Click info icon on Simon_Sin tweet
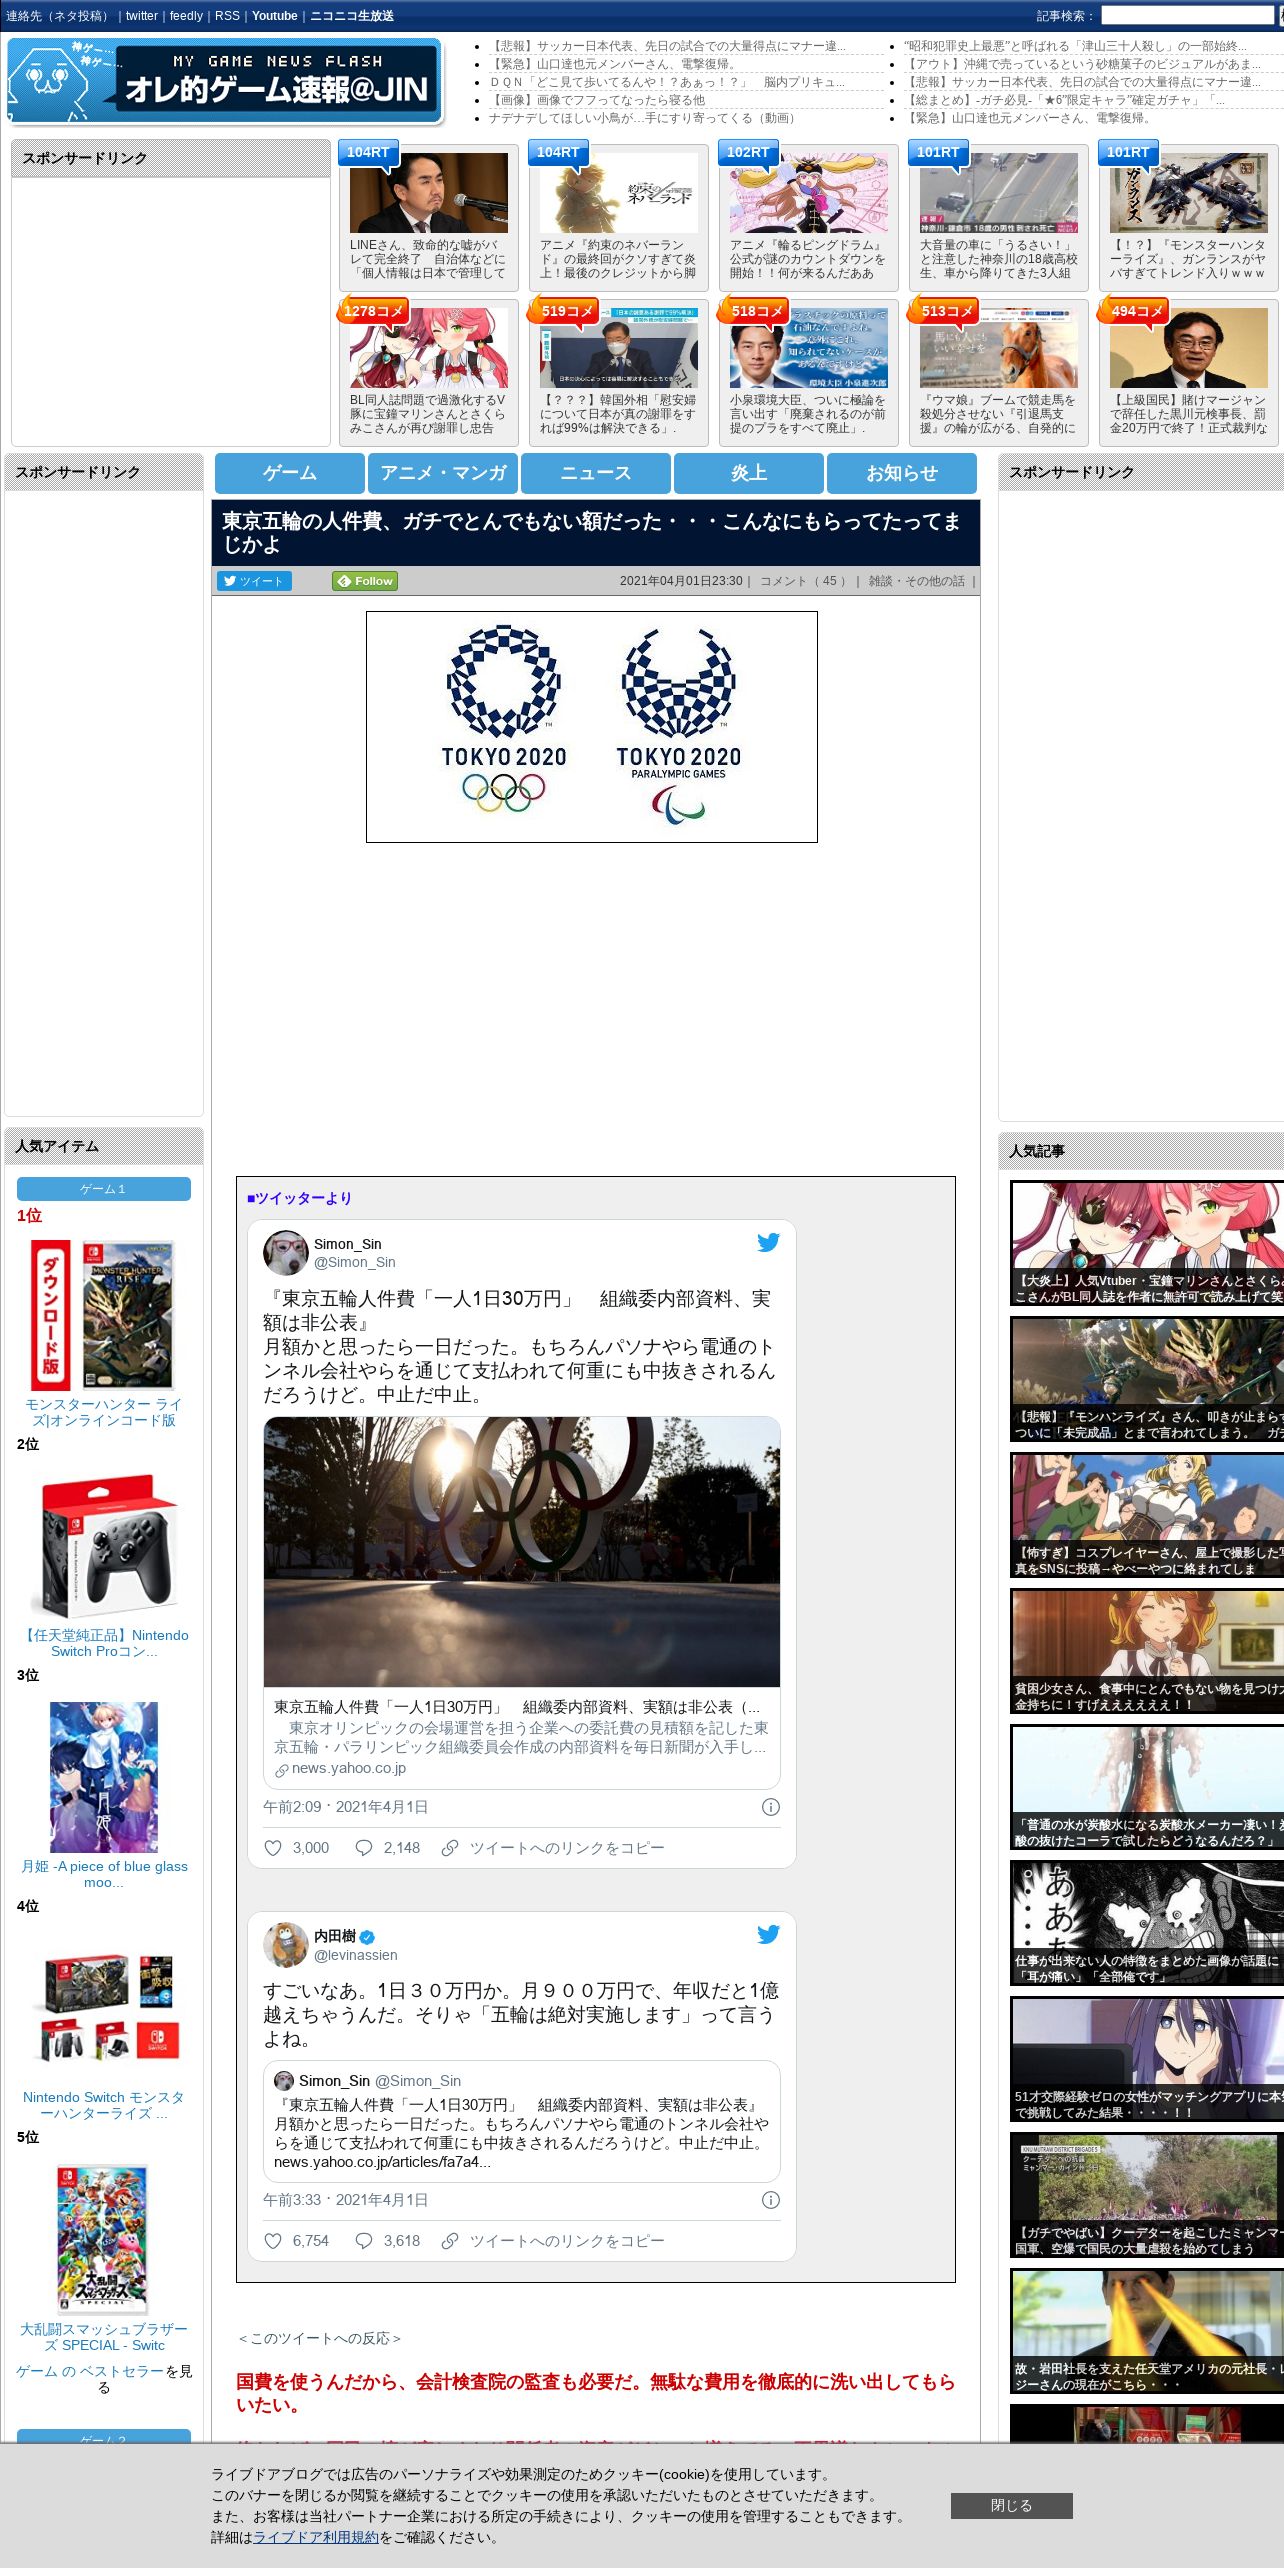 tap(771, 1807)
